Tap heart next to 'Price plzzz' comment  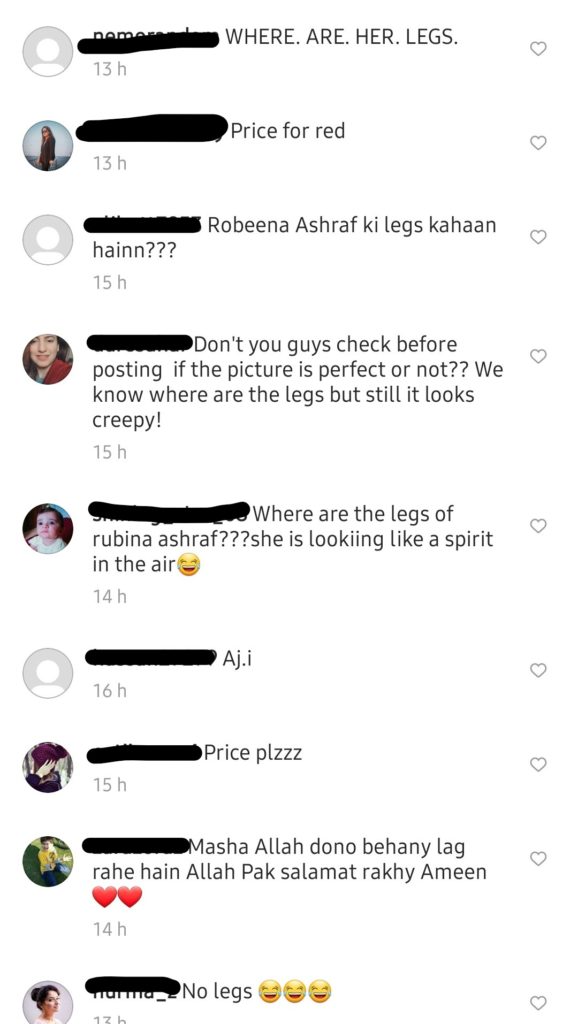point(538,764)
